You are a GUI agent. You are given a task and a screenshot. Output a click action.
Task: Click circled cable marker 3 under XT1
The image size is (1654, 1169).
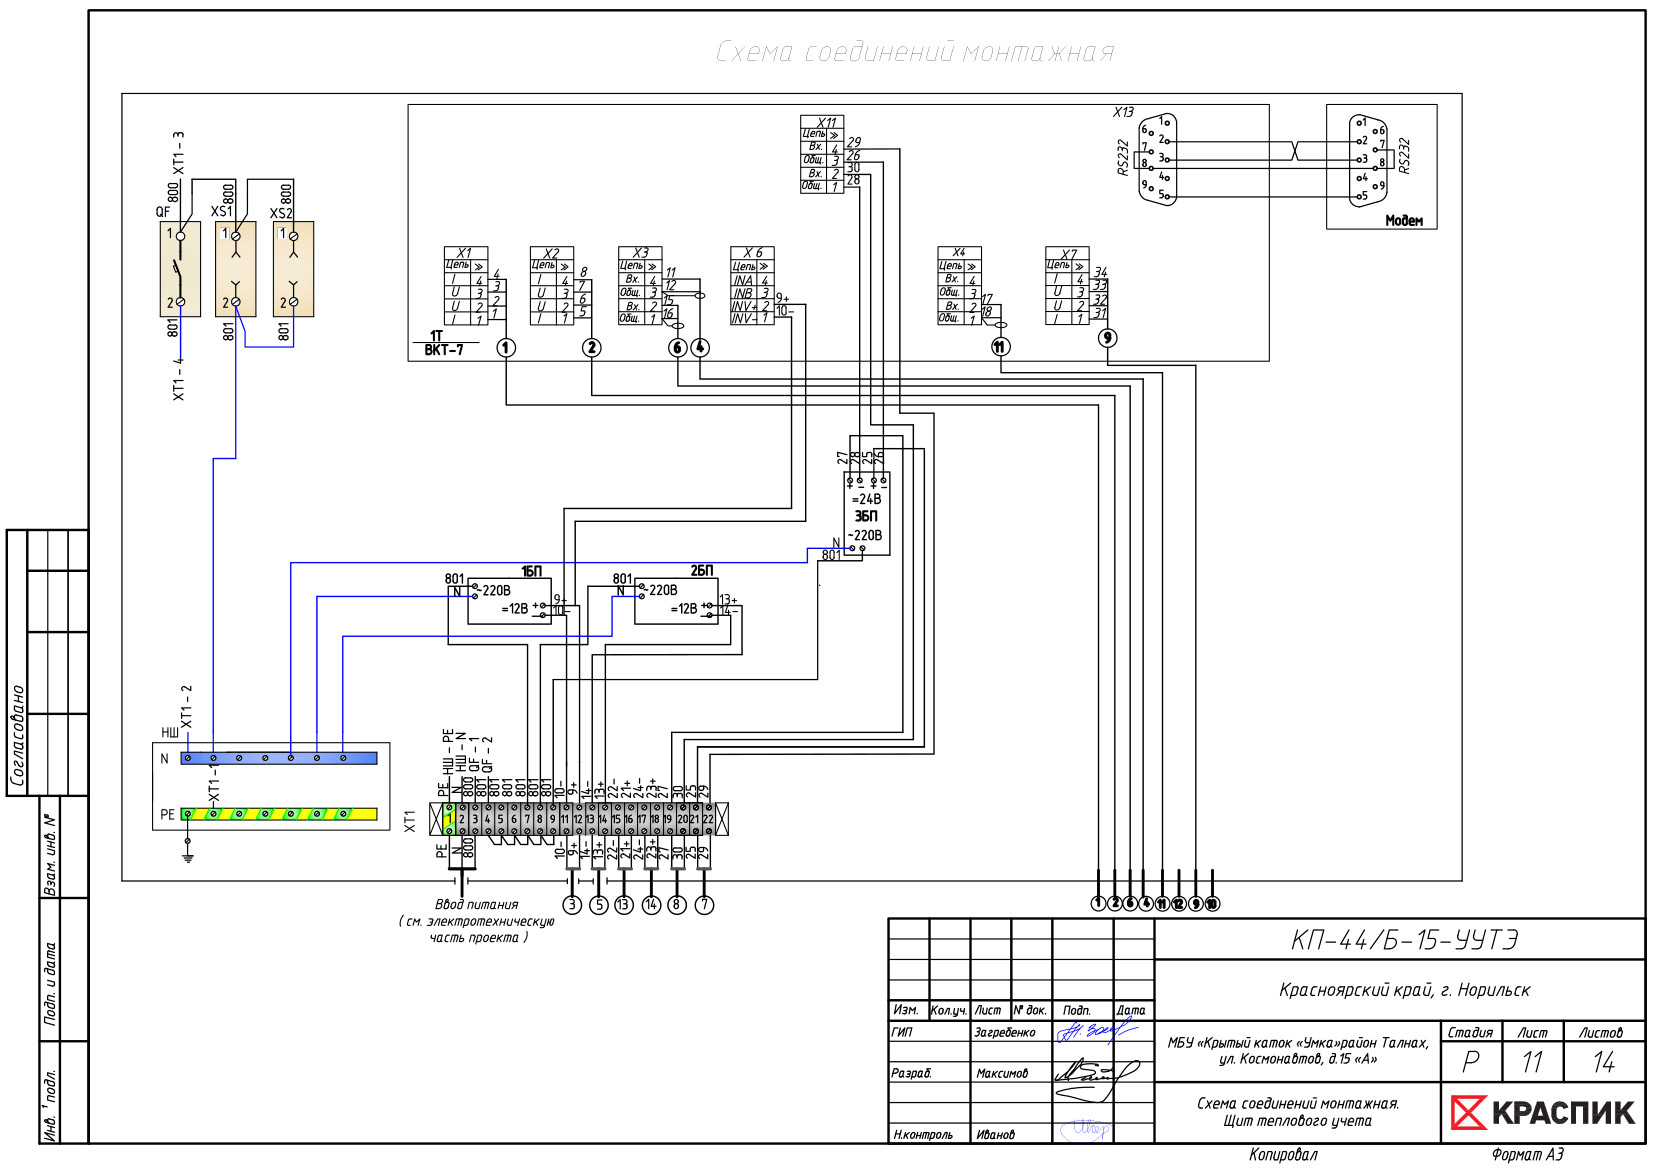pos(572,905)
